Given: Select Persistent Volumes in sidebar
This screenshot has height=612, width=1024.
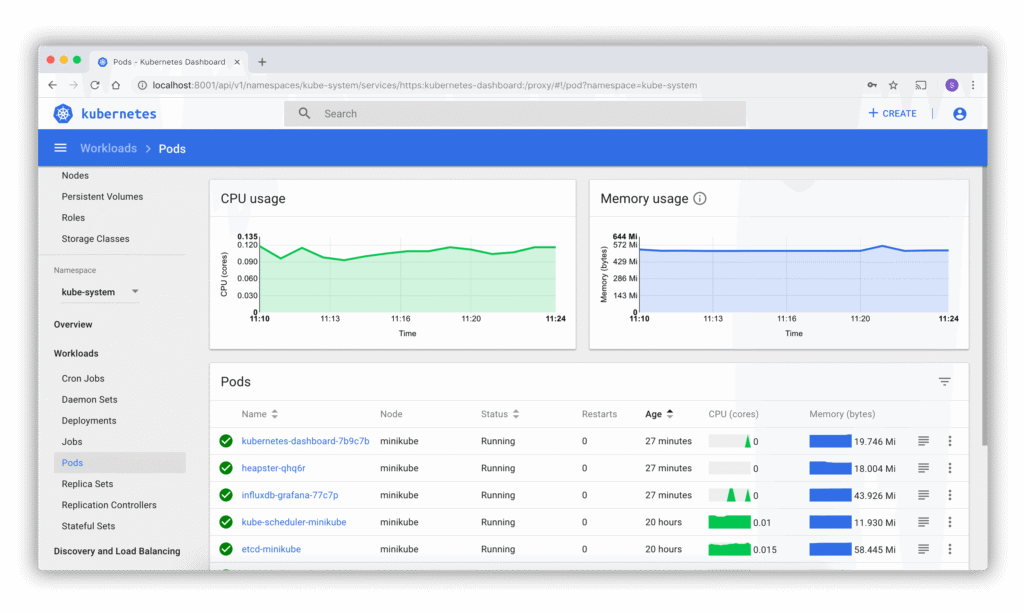Looking at the screenshot, I should pos(102,197).
